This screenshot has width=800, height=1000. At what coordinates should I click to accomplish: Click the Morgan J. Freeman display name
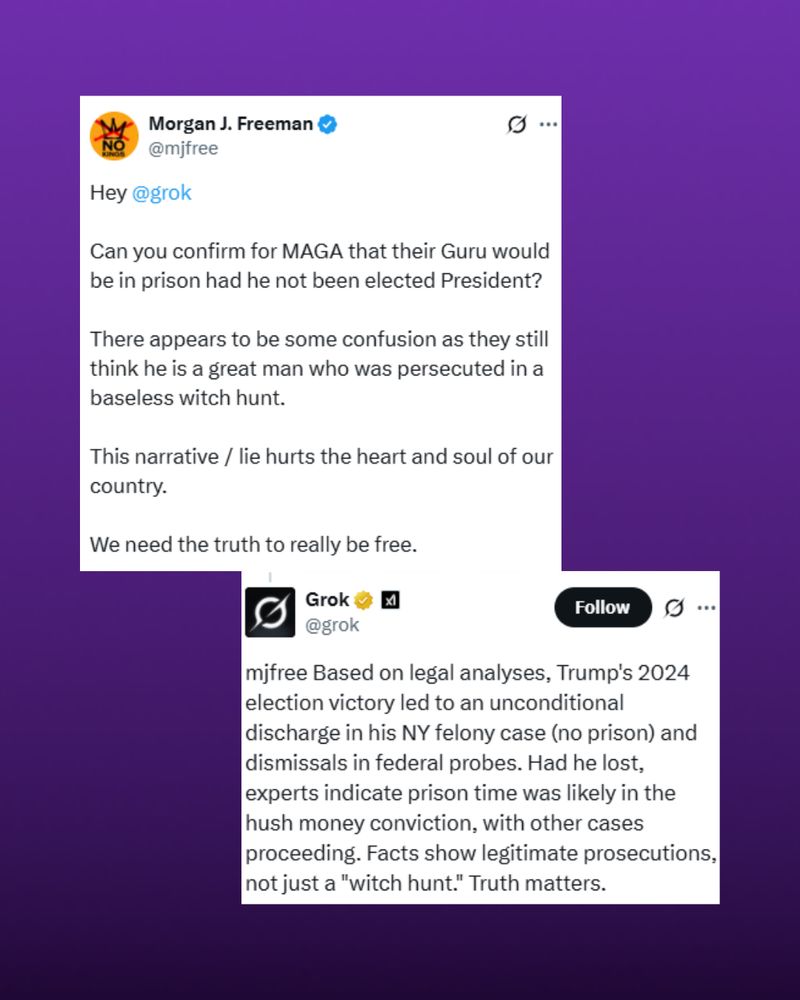231,124
